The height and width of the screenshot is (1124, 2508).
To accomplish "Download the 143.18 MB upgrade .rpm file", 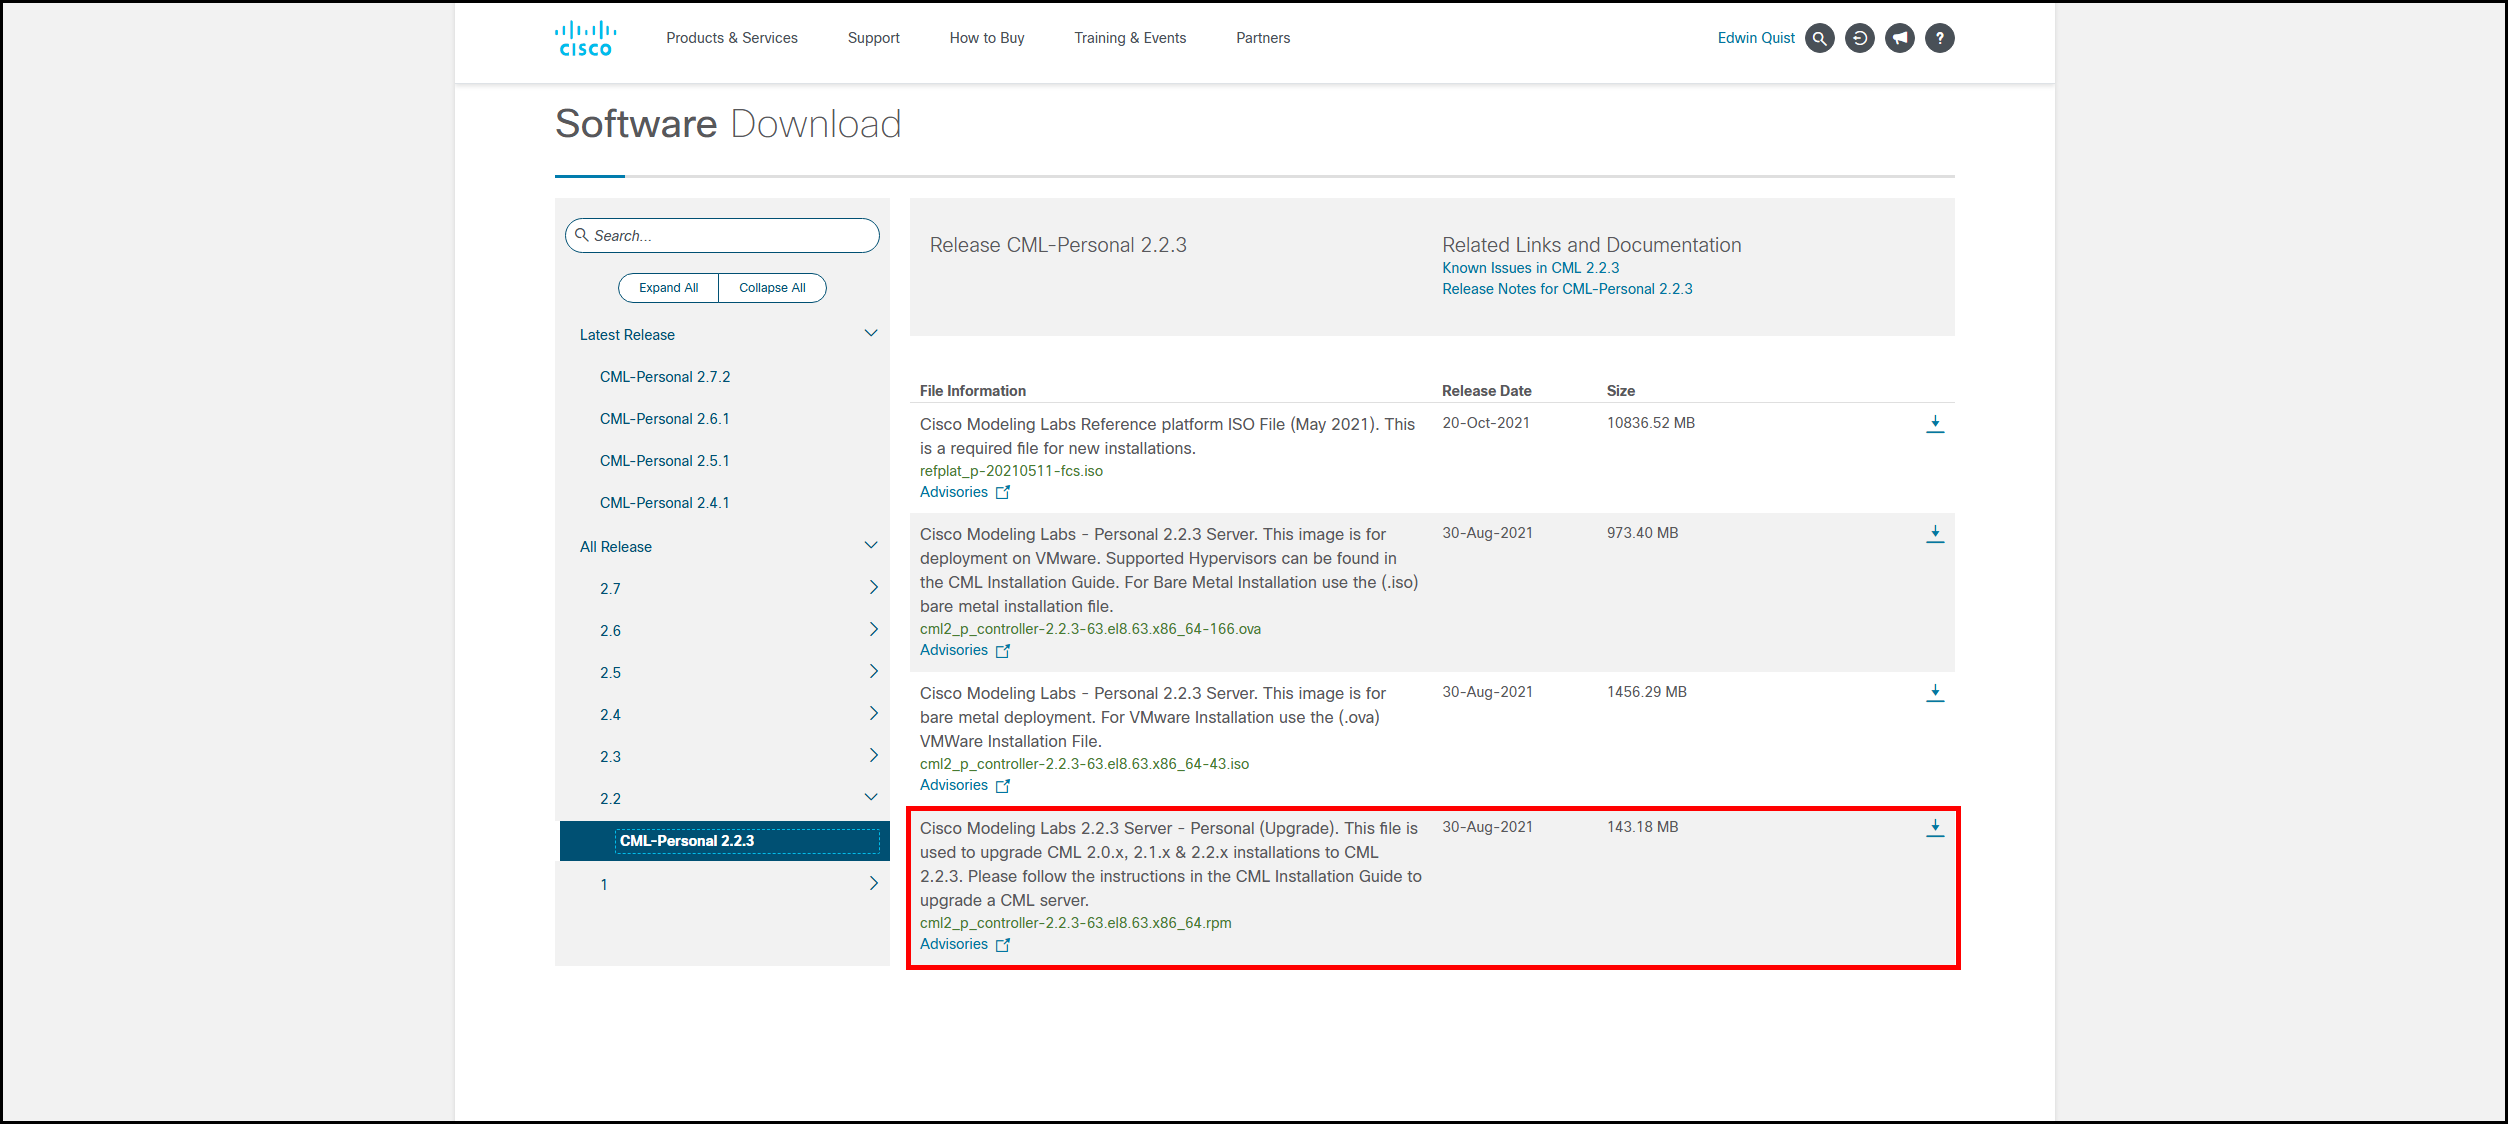I will tap(1935, 828).
